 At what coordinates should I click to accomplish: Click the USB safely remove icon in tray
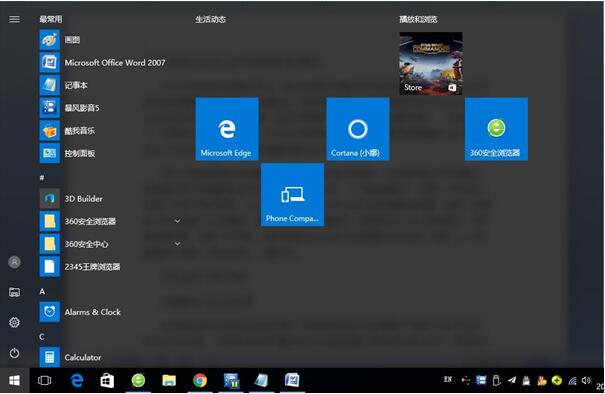(497, 381)
